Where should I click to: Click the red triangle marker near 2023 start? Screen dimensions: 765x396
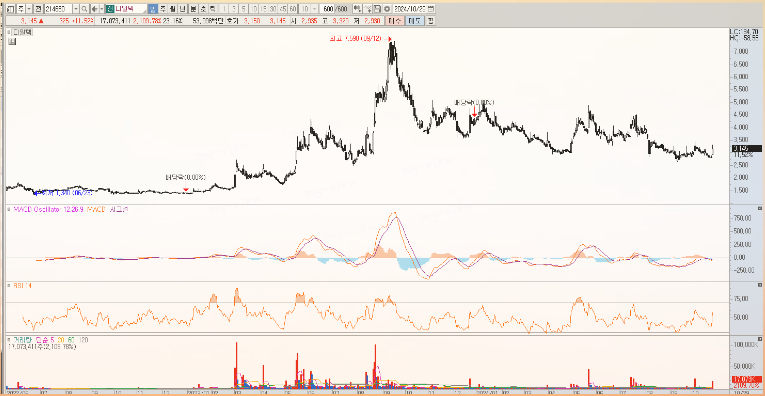coord(185,189)
